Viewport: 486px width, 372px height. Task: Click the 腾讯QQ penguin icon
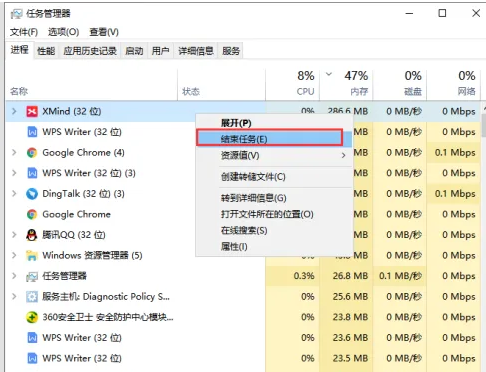pyautogui.click(x=32, y=235)
